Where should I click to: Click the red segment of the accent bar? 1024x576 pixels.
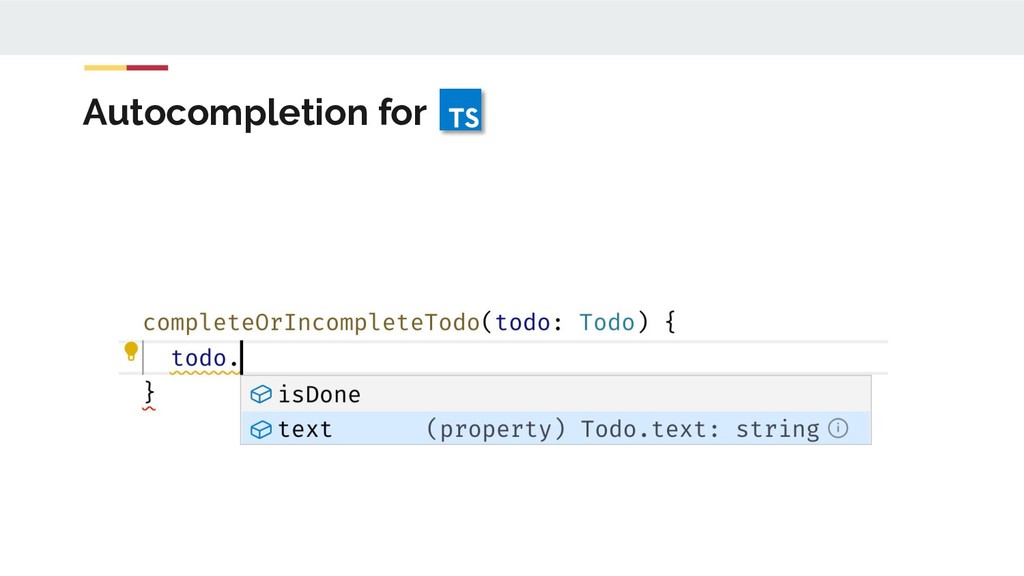tap(147, 68)
